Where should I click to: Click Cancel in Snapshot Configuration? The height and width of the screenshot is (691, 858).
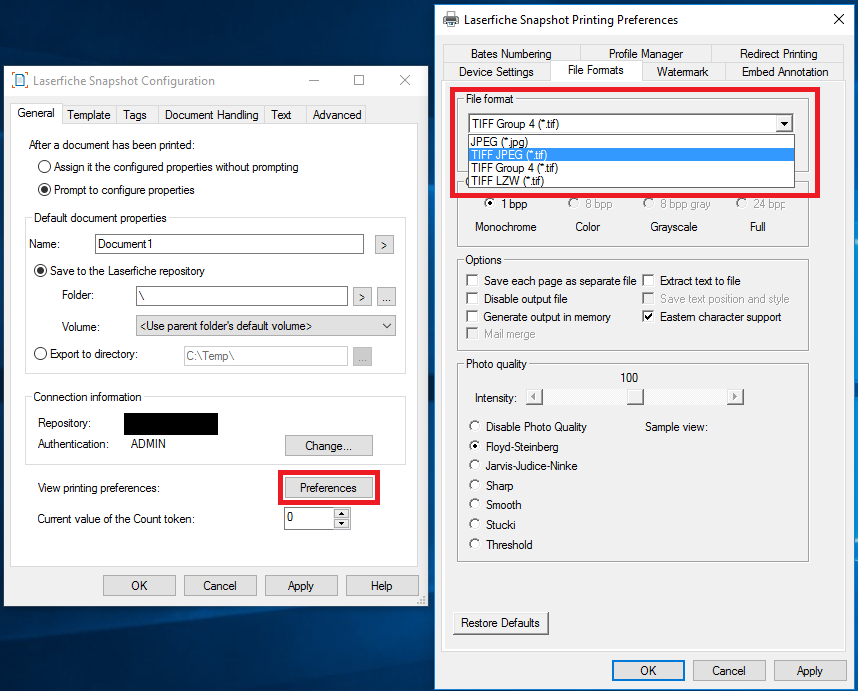220,586
